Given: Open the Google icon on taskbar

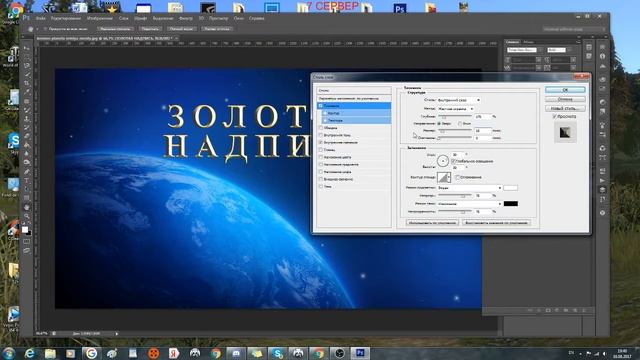Looking at the screenshot, I should coord(91,353).
